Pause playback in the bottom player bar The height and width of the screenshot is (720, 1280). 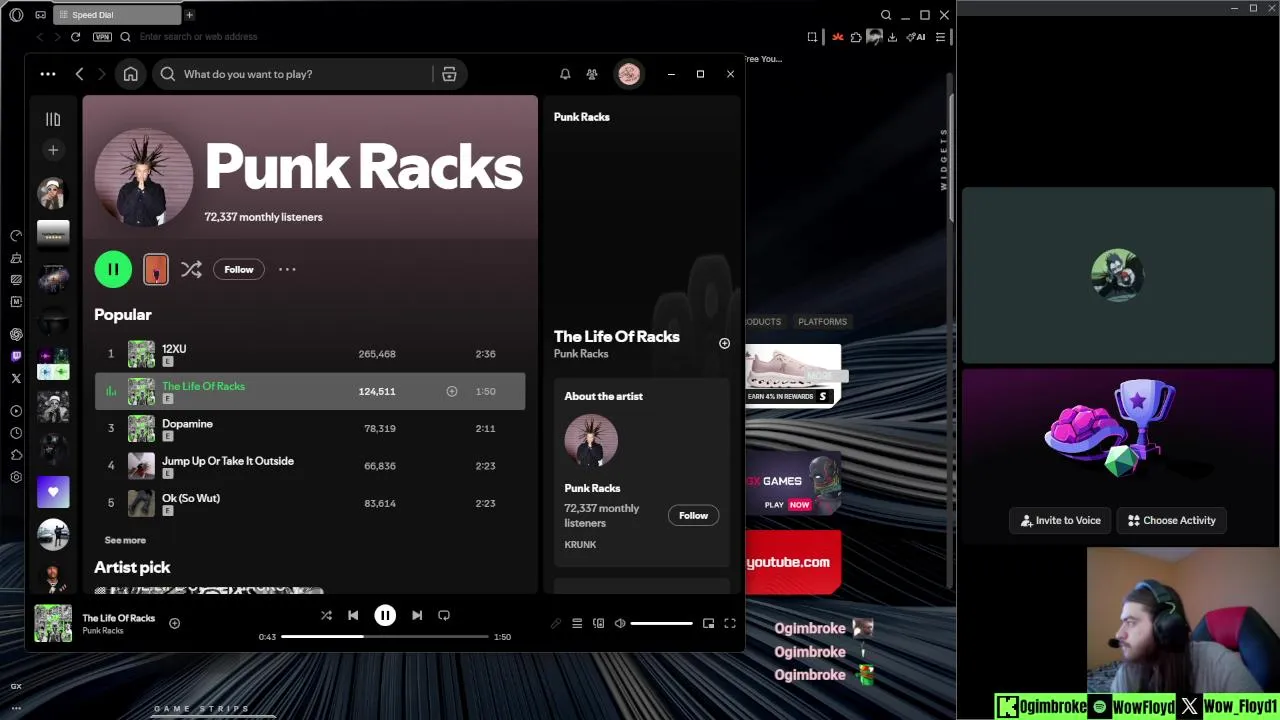tap(385, 615)
